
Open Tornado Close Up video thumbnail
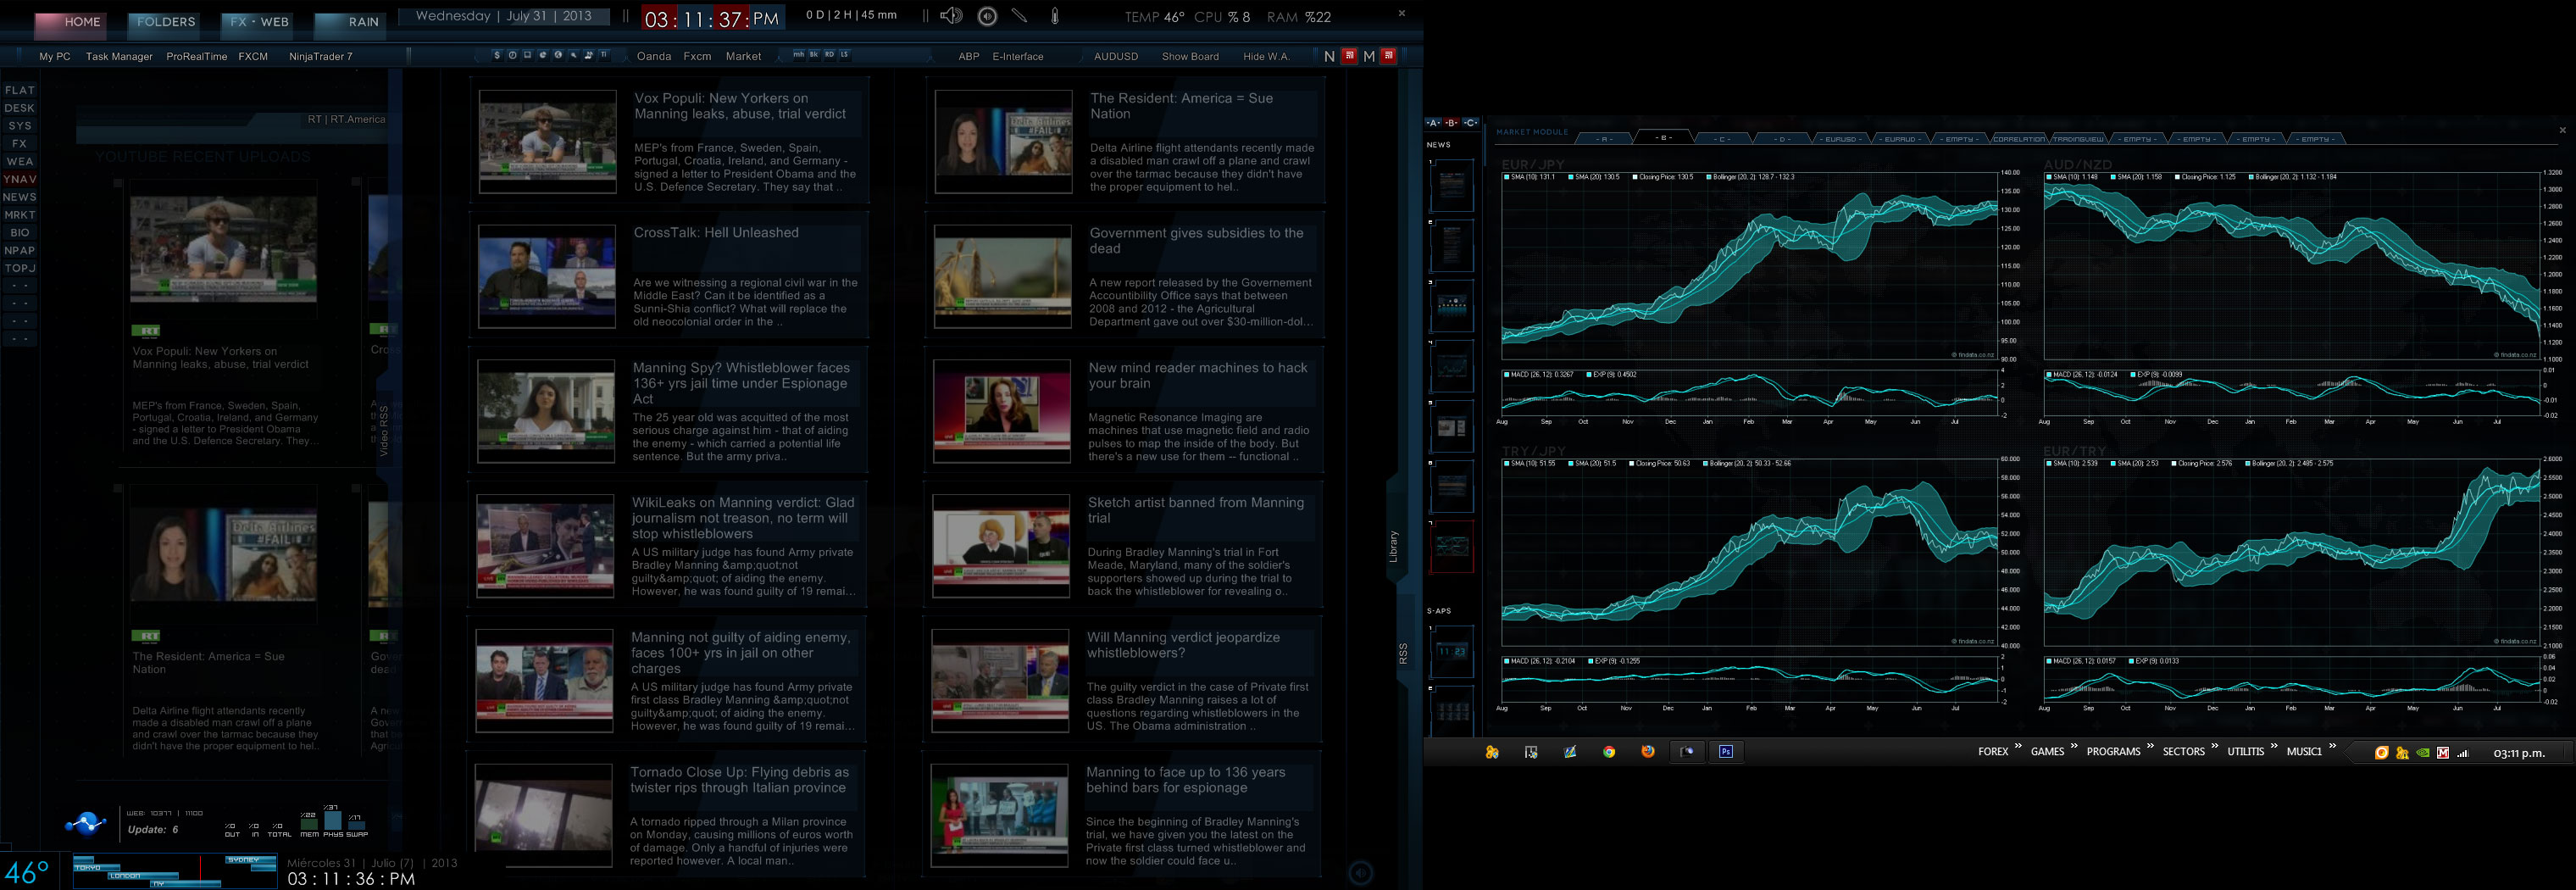pyautogui.click(x=543, y=815)
